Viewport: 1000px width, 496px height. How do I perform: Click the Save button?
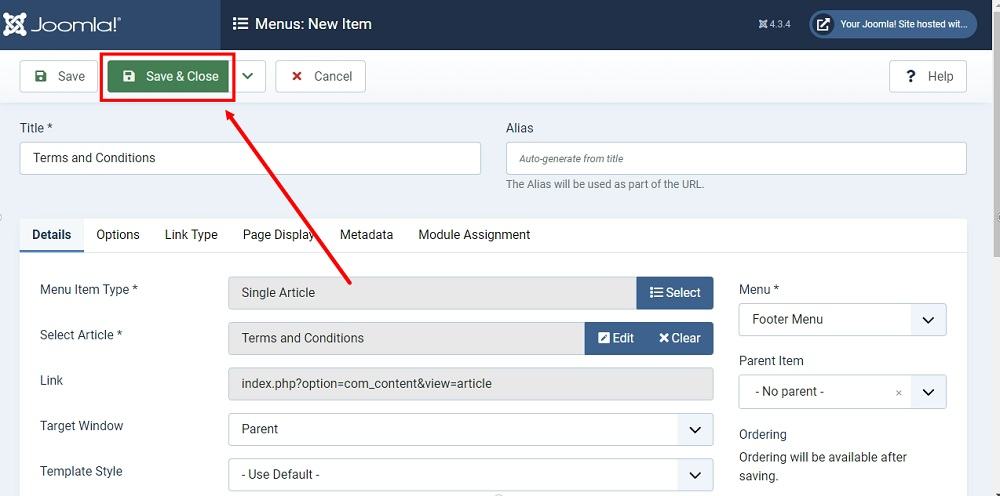point(59,77)
